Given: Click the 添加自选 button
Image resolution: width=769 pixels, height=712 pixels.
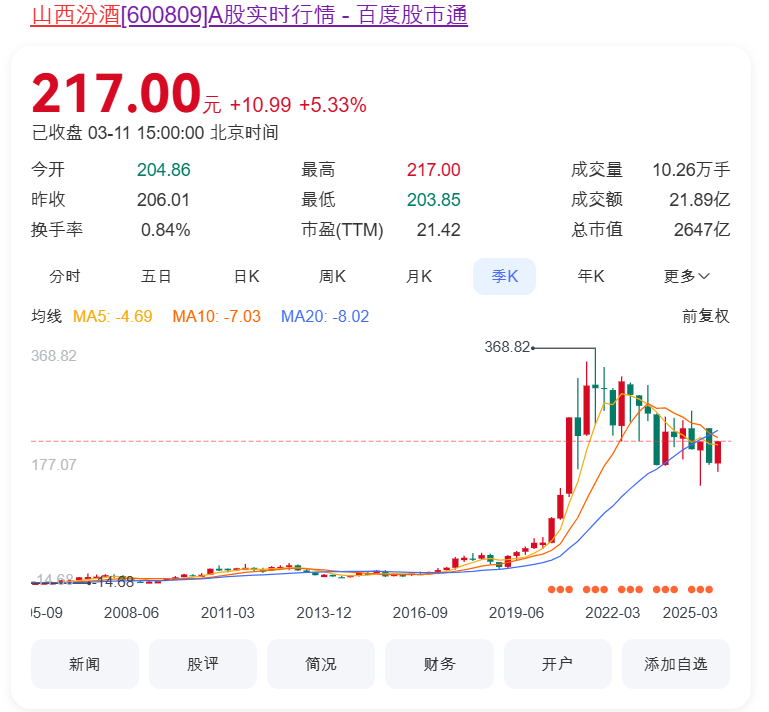Looking at the screenshot, I should pyautogui.click(x=676, y=664).
